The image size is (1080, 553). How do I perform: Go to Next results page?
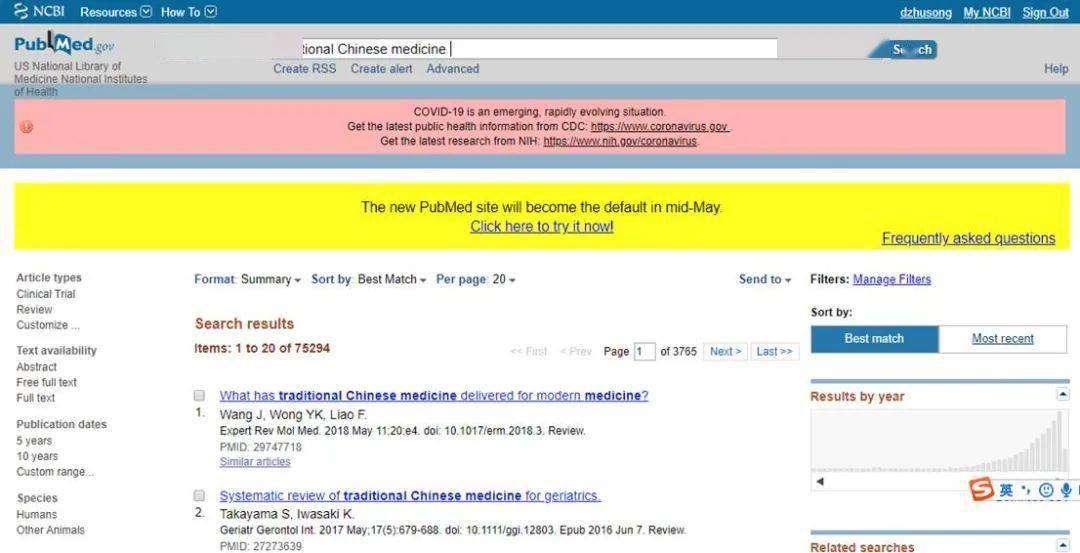pos(725,352)
